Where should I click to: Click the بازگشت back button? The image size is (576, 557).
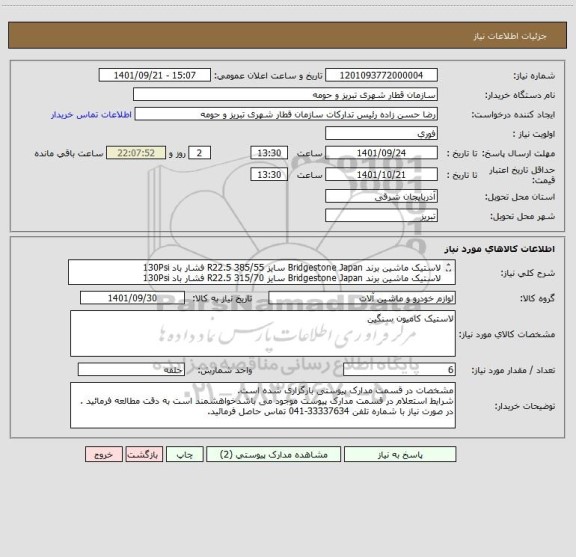pyautogui.click(x=144, y=454)
